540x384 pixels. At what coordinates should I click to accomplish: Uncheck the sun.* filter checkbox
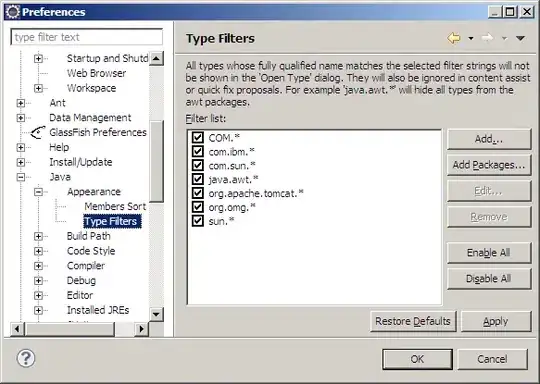coord(198,221)
